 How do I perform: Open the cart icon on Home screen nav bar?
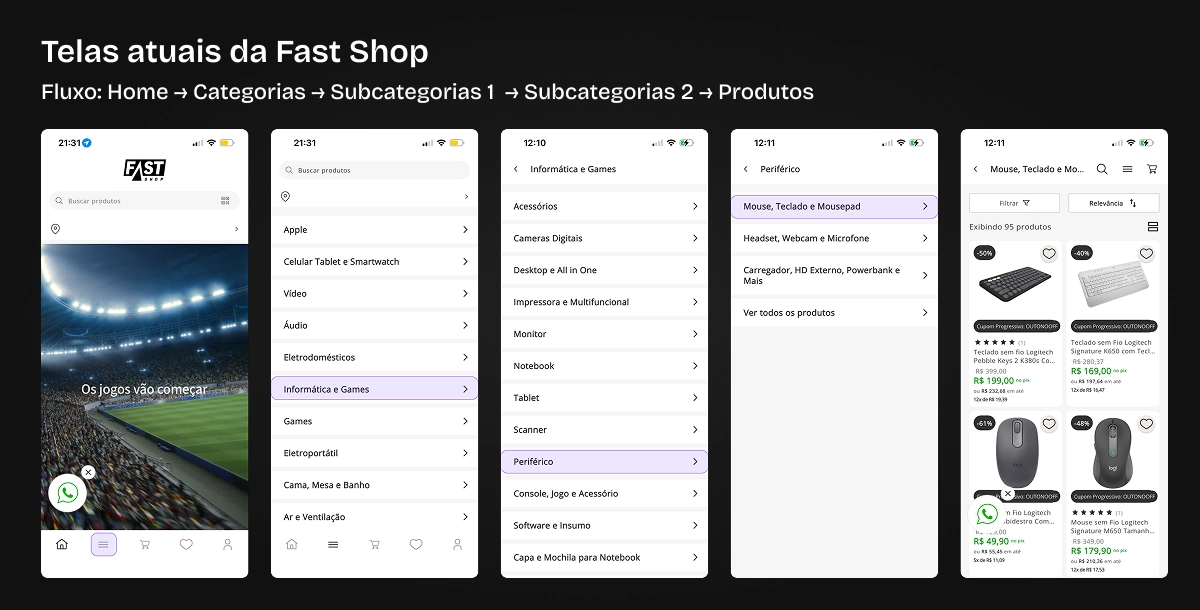(145, 544)
